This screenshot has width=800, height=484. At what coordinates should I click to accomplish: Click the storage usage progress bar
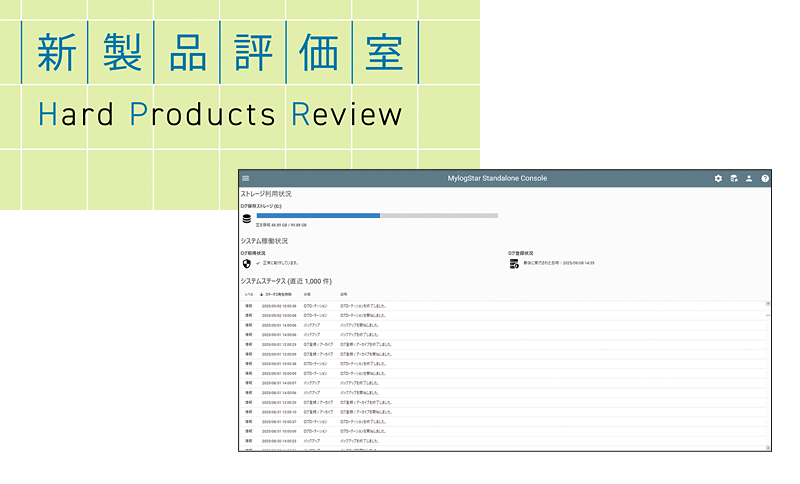tap(377, 215)
